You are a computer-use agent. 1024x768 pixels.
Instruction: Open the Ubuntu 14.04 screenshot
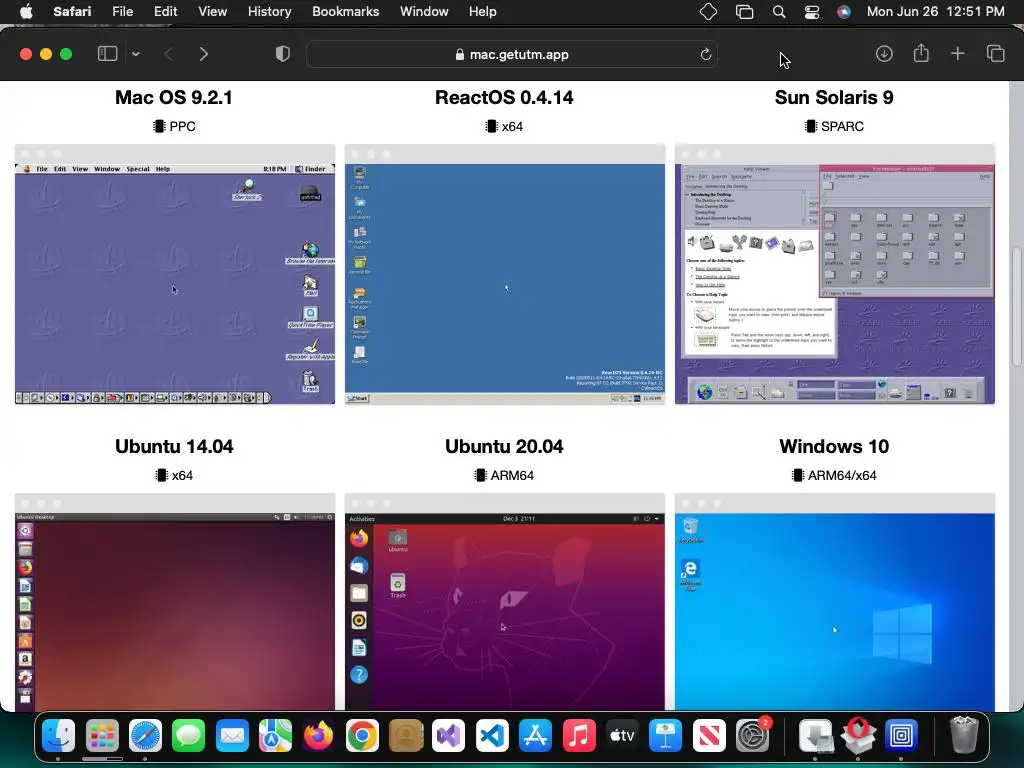coord(175,601)
